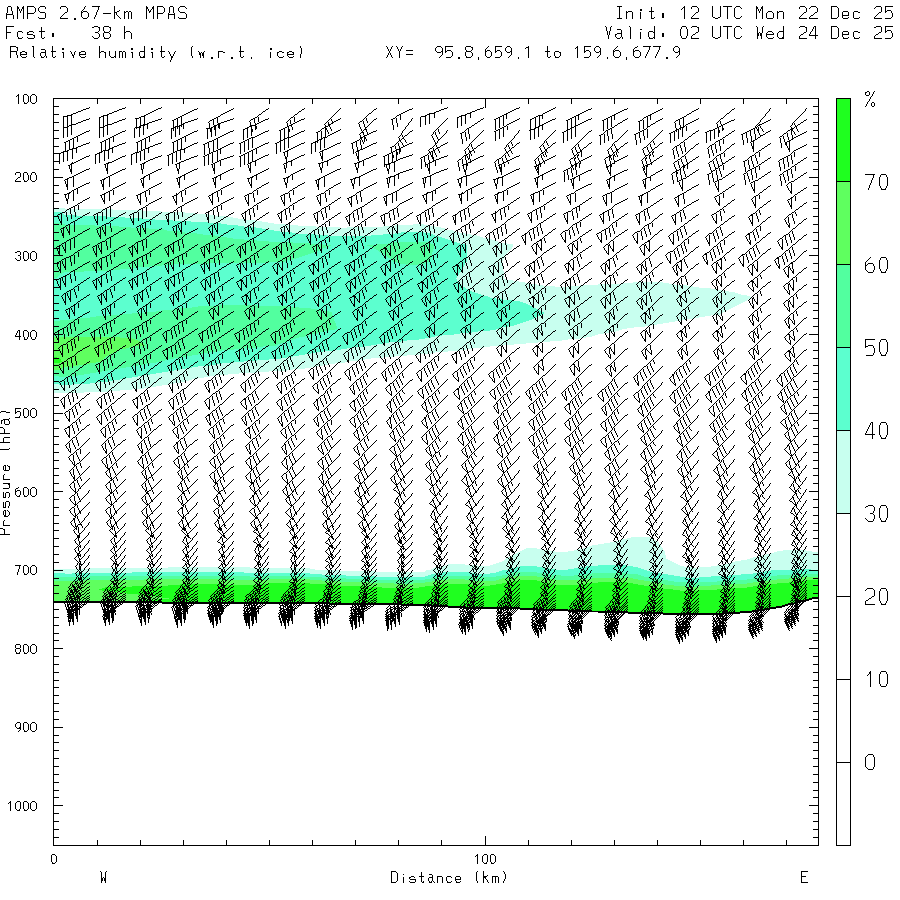Click the pale colorbar segment between 30 and 40
This screenshot has width=900, height=900.
(x=843, y=472)
